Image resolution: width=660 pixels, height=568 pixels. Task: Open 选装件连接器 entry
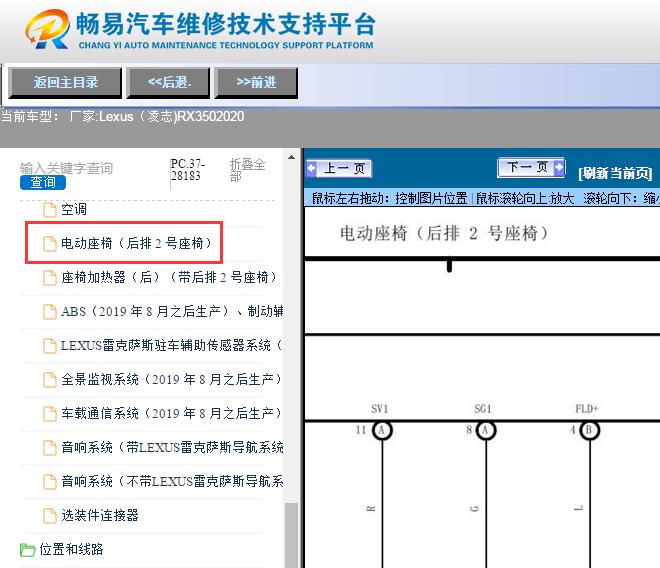(100, 515)
